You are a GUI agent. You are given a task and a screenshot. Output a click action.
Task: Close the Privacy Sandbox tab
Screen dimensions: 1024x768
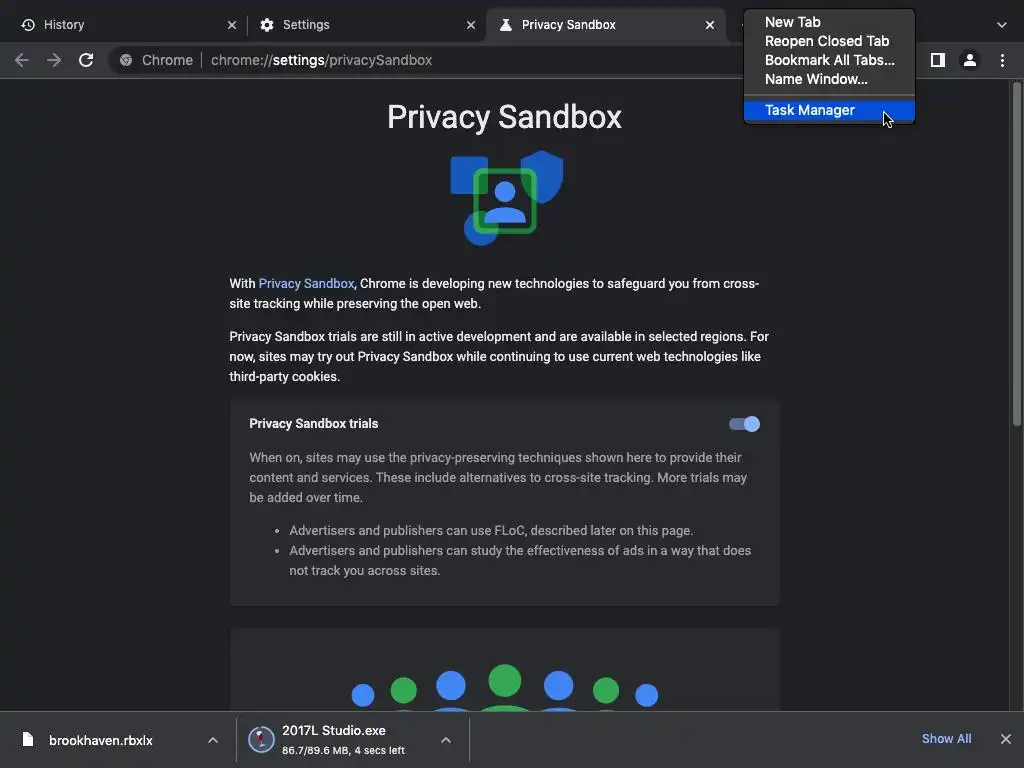pyautogui.click(x=710, y=25)
